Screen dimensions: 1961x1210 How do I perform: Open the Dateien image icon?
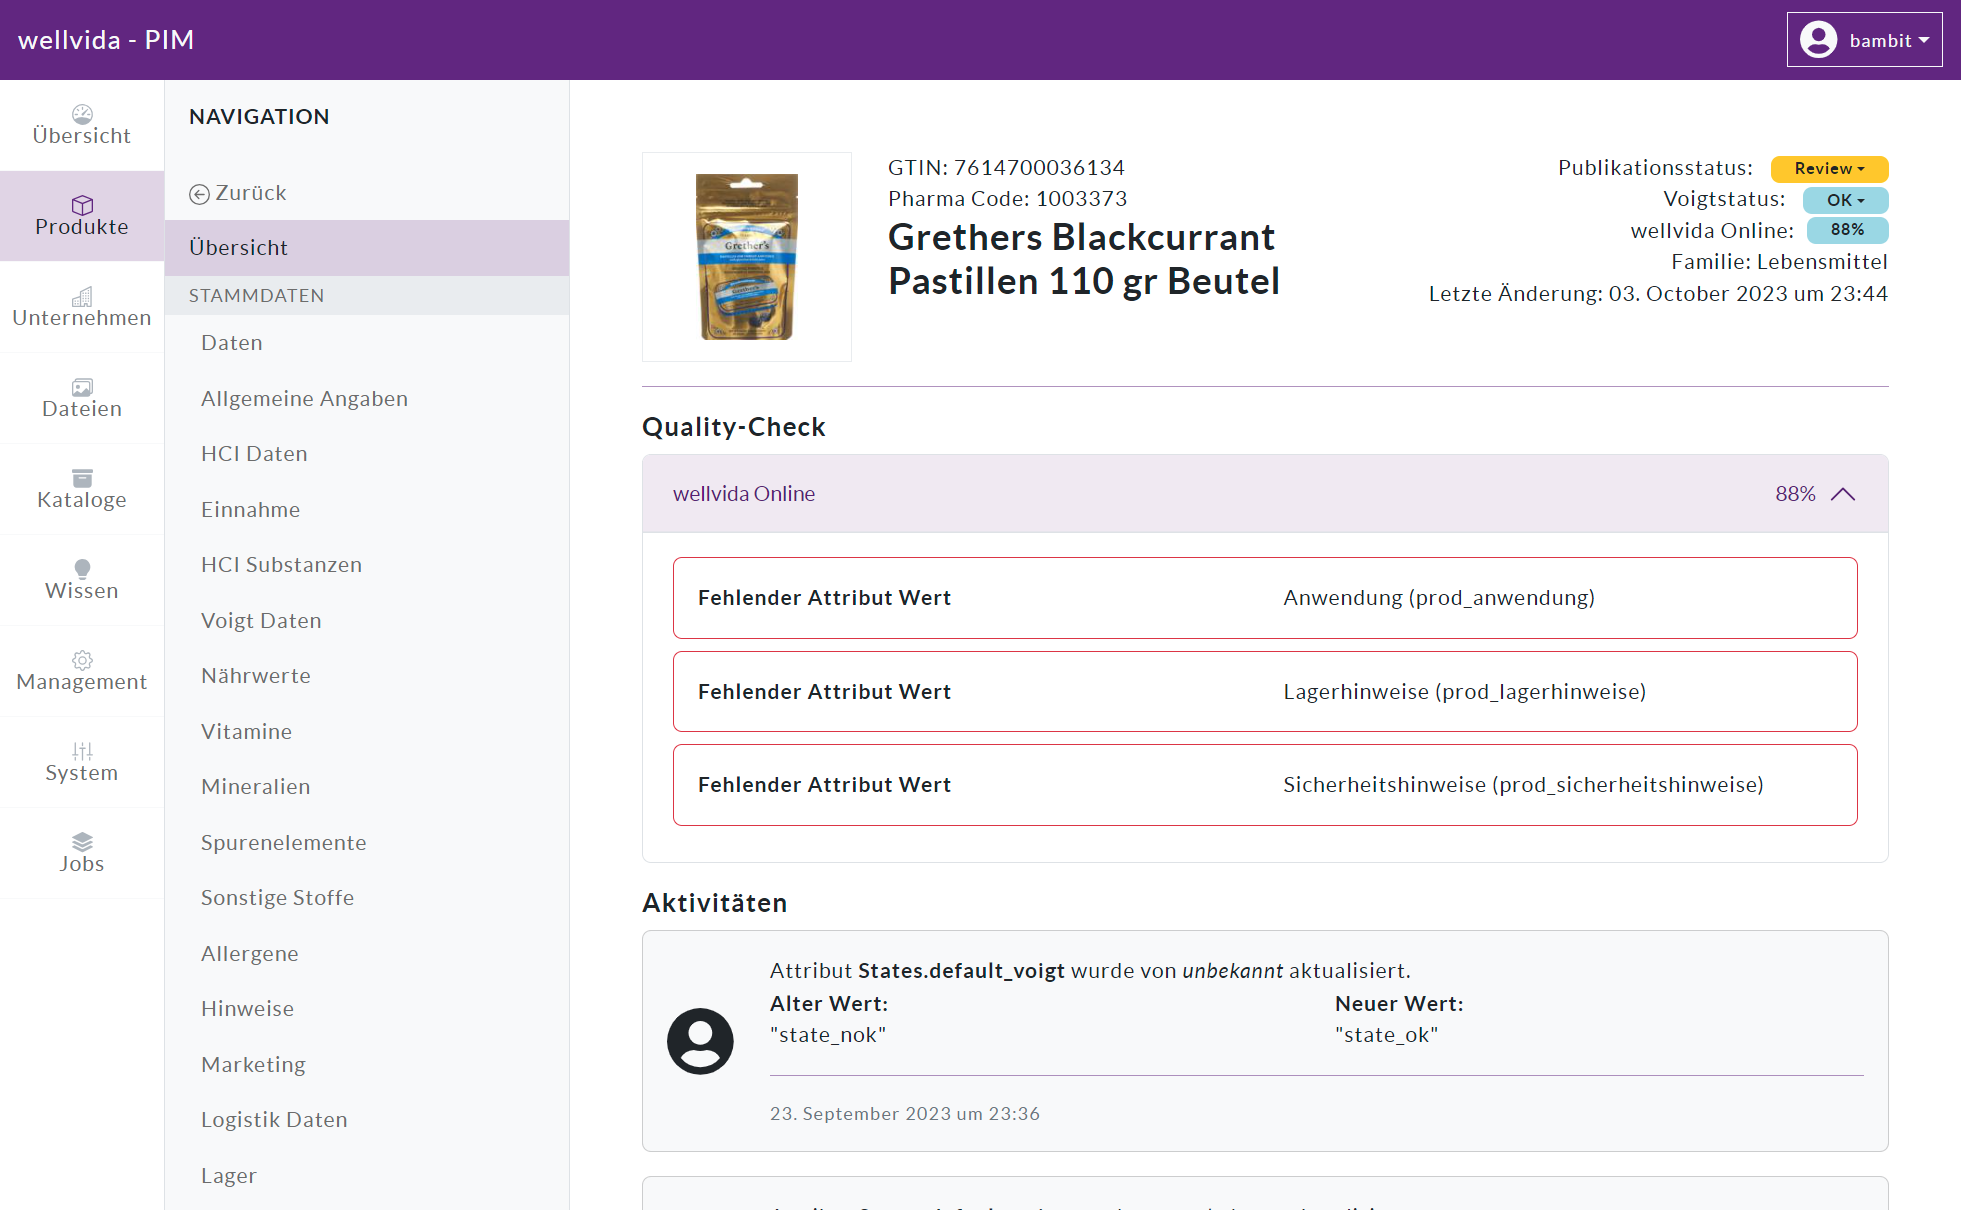(x=82, y=387)
